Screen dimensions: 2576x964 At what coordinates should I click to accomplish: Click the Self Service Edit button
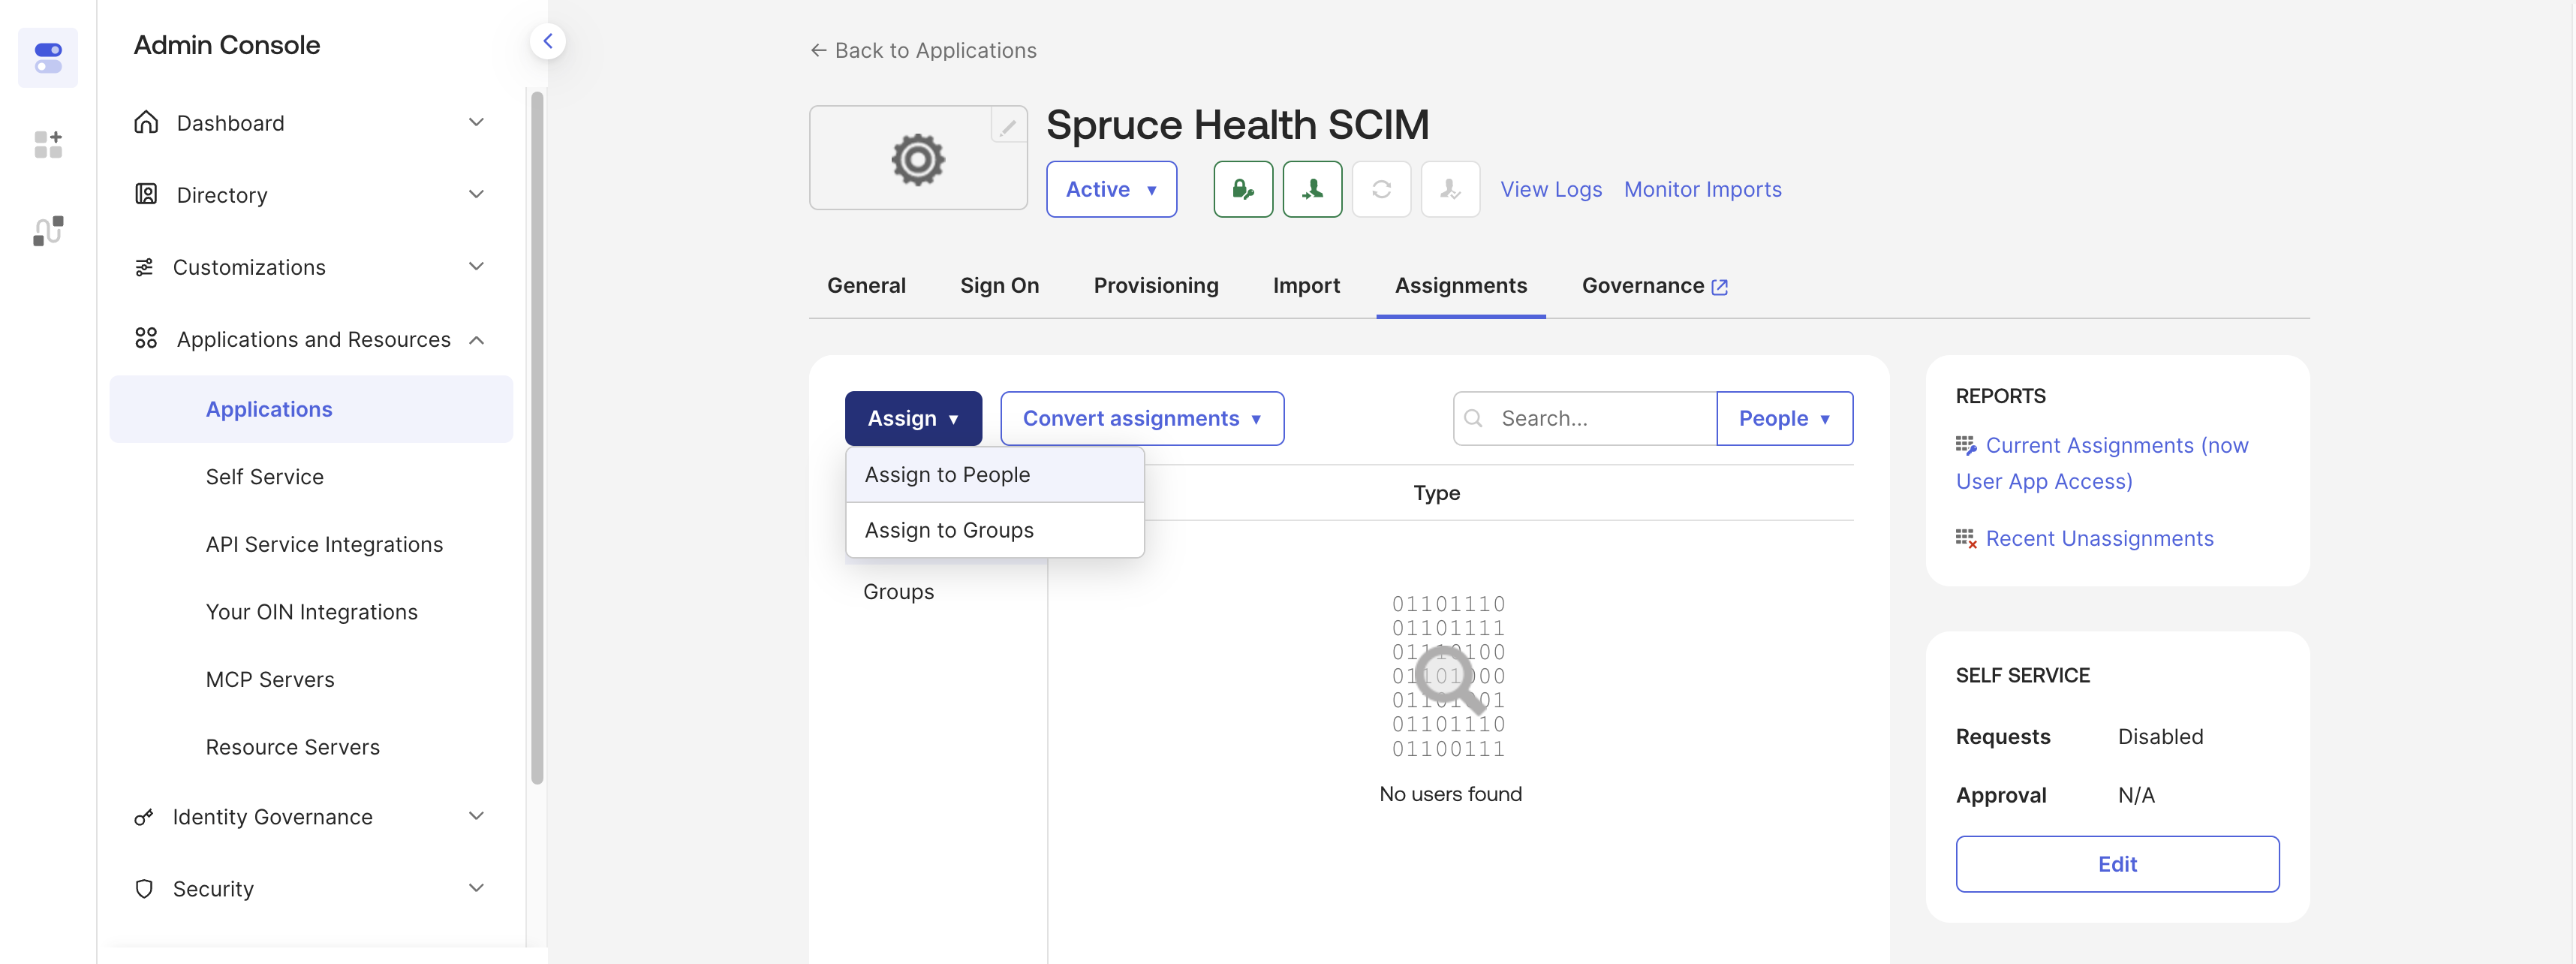(2117, 864)
